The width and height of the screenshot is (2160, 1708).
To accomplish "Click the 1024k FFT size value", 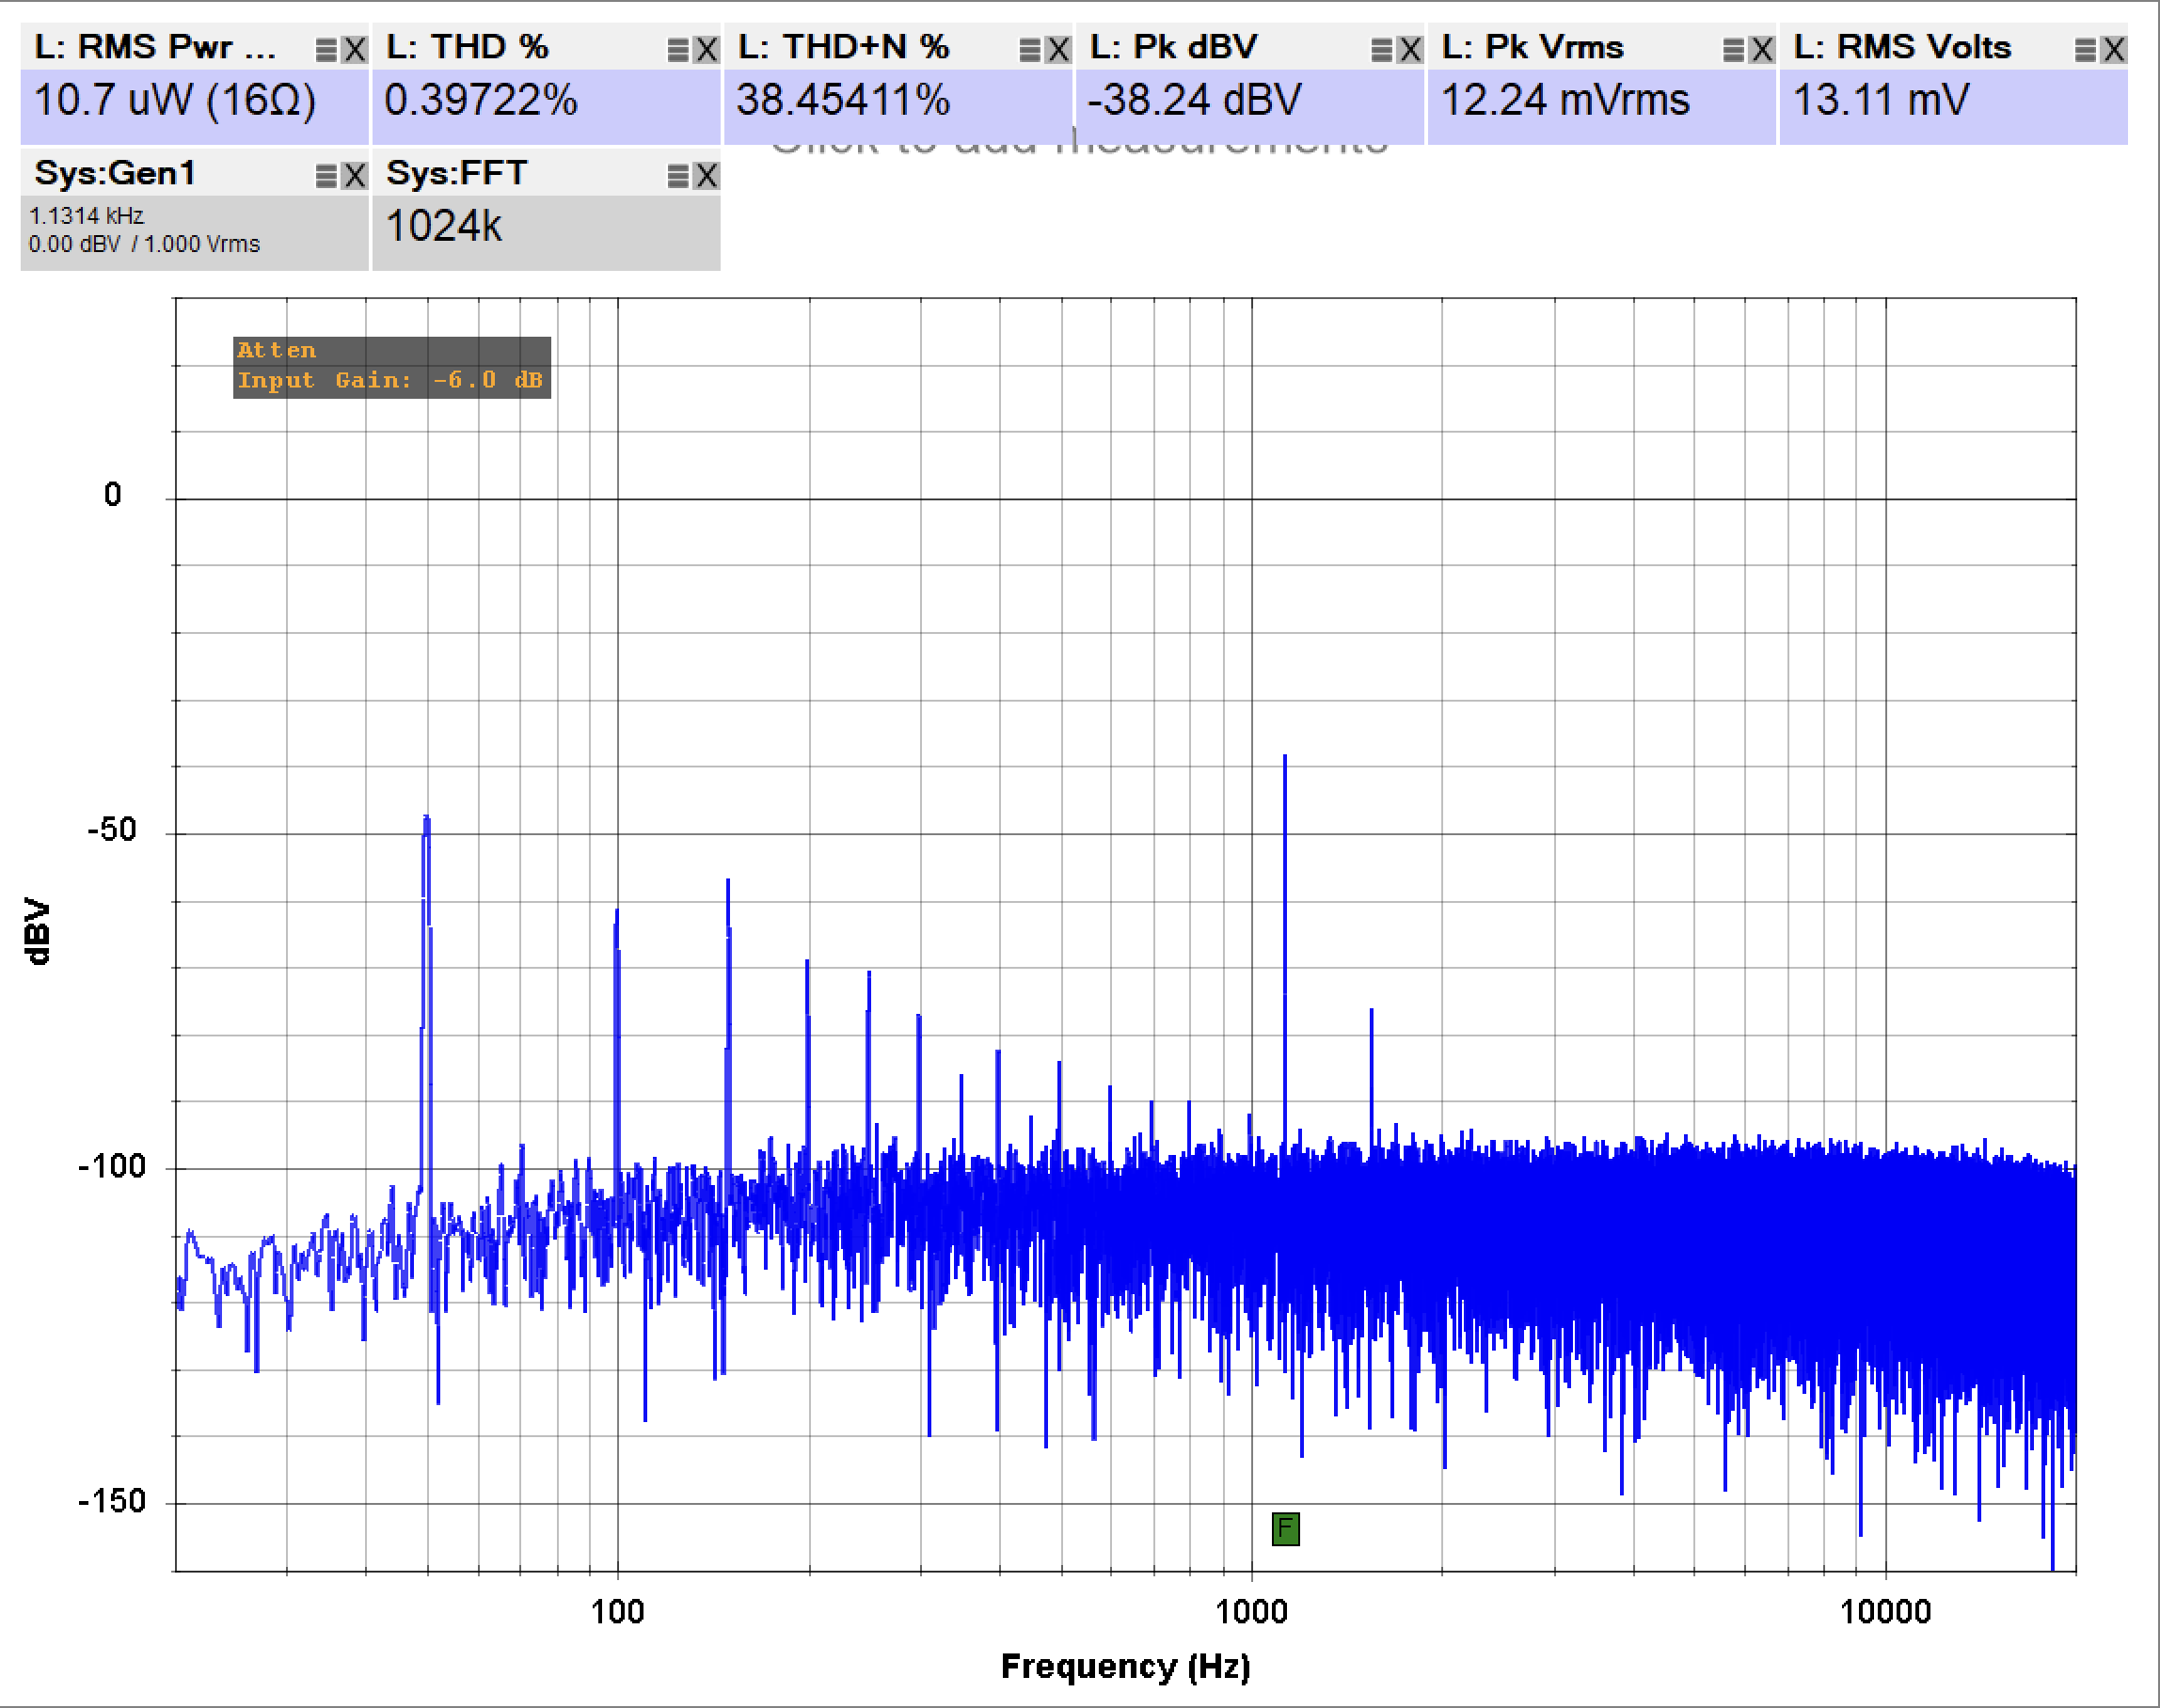I will pyautogui.click(x=444, y=226).
